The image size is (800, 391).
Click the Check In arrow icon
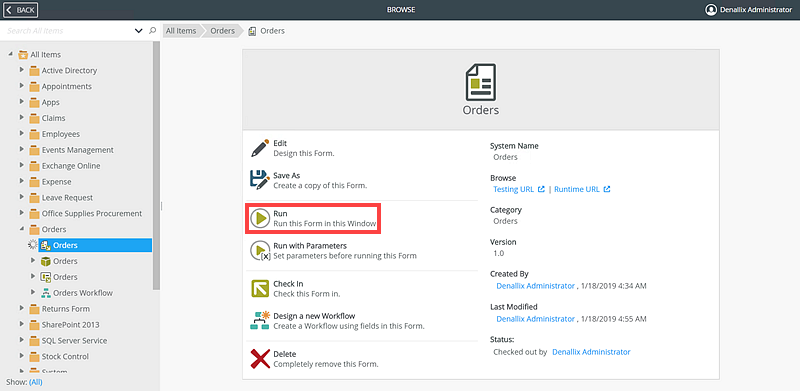[x=260, y=288]
